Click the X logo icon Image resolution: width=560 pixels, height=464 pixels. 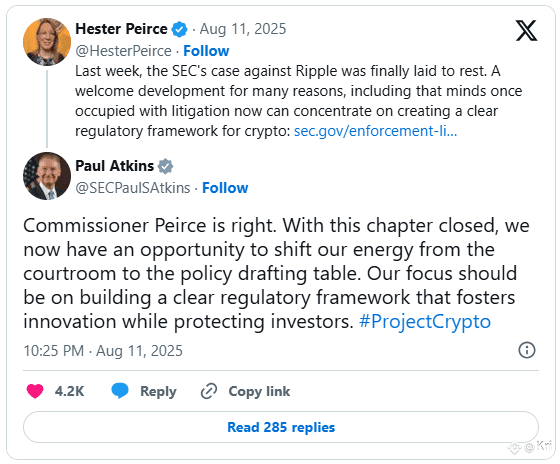click(526, 30)
